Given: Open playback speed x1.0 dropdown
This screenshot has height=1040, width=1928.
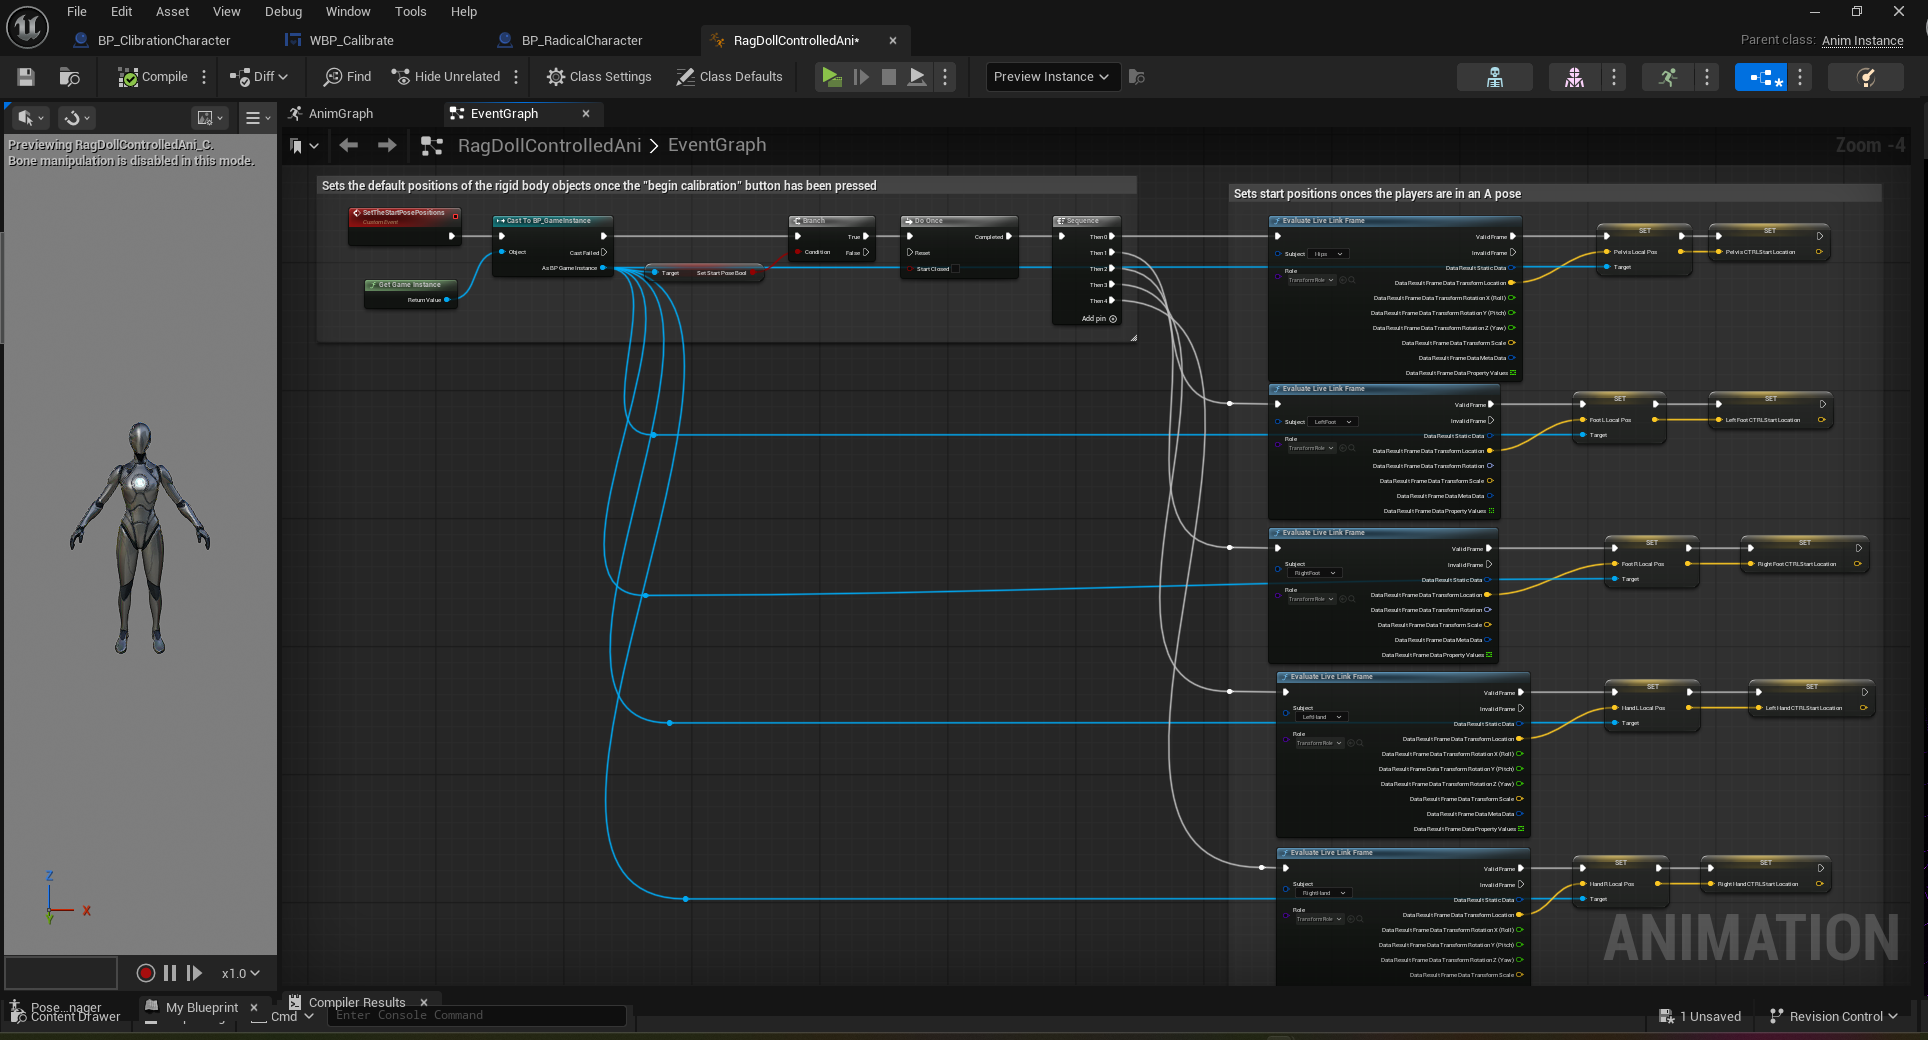Looking at the screenshot, I should (240, 973).
